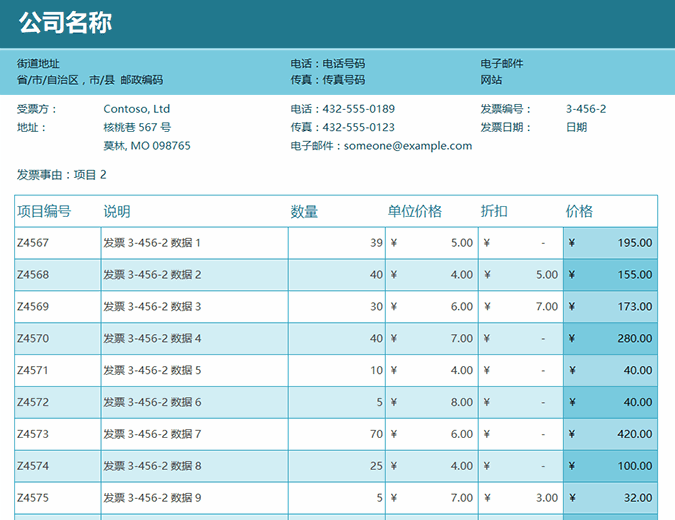This screenshot has width=675, height=520.
Task: Click the description 发票 3-456-2 数据 5
Action: (152, 371)
